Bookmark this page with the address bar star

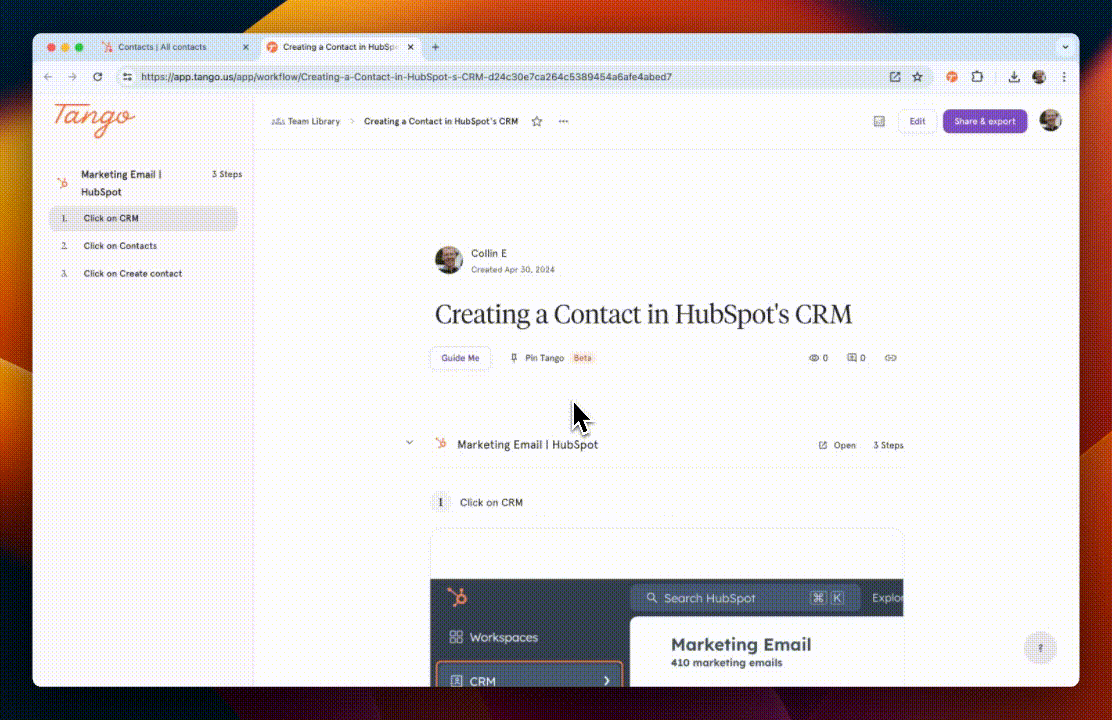[918, 77]
